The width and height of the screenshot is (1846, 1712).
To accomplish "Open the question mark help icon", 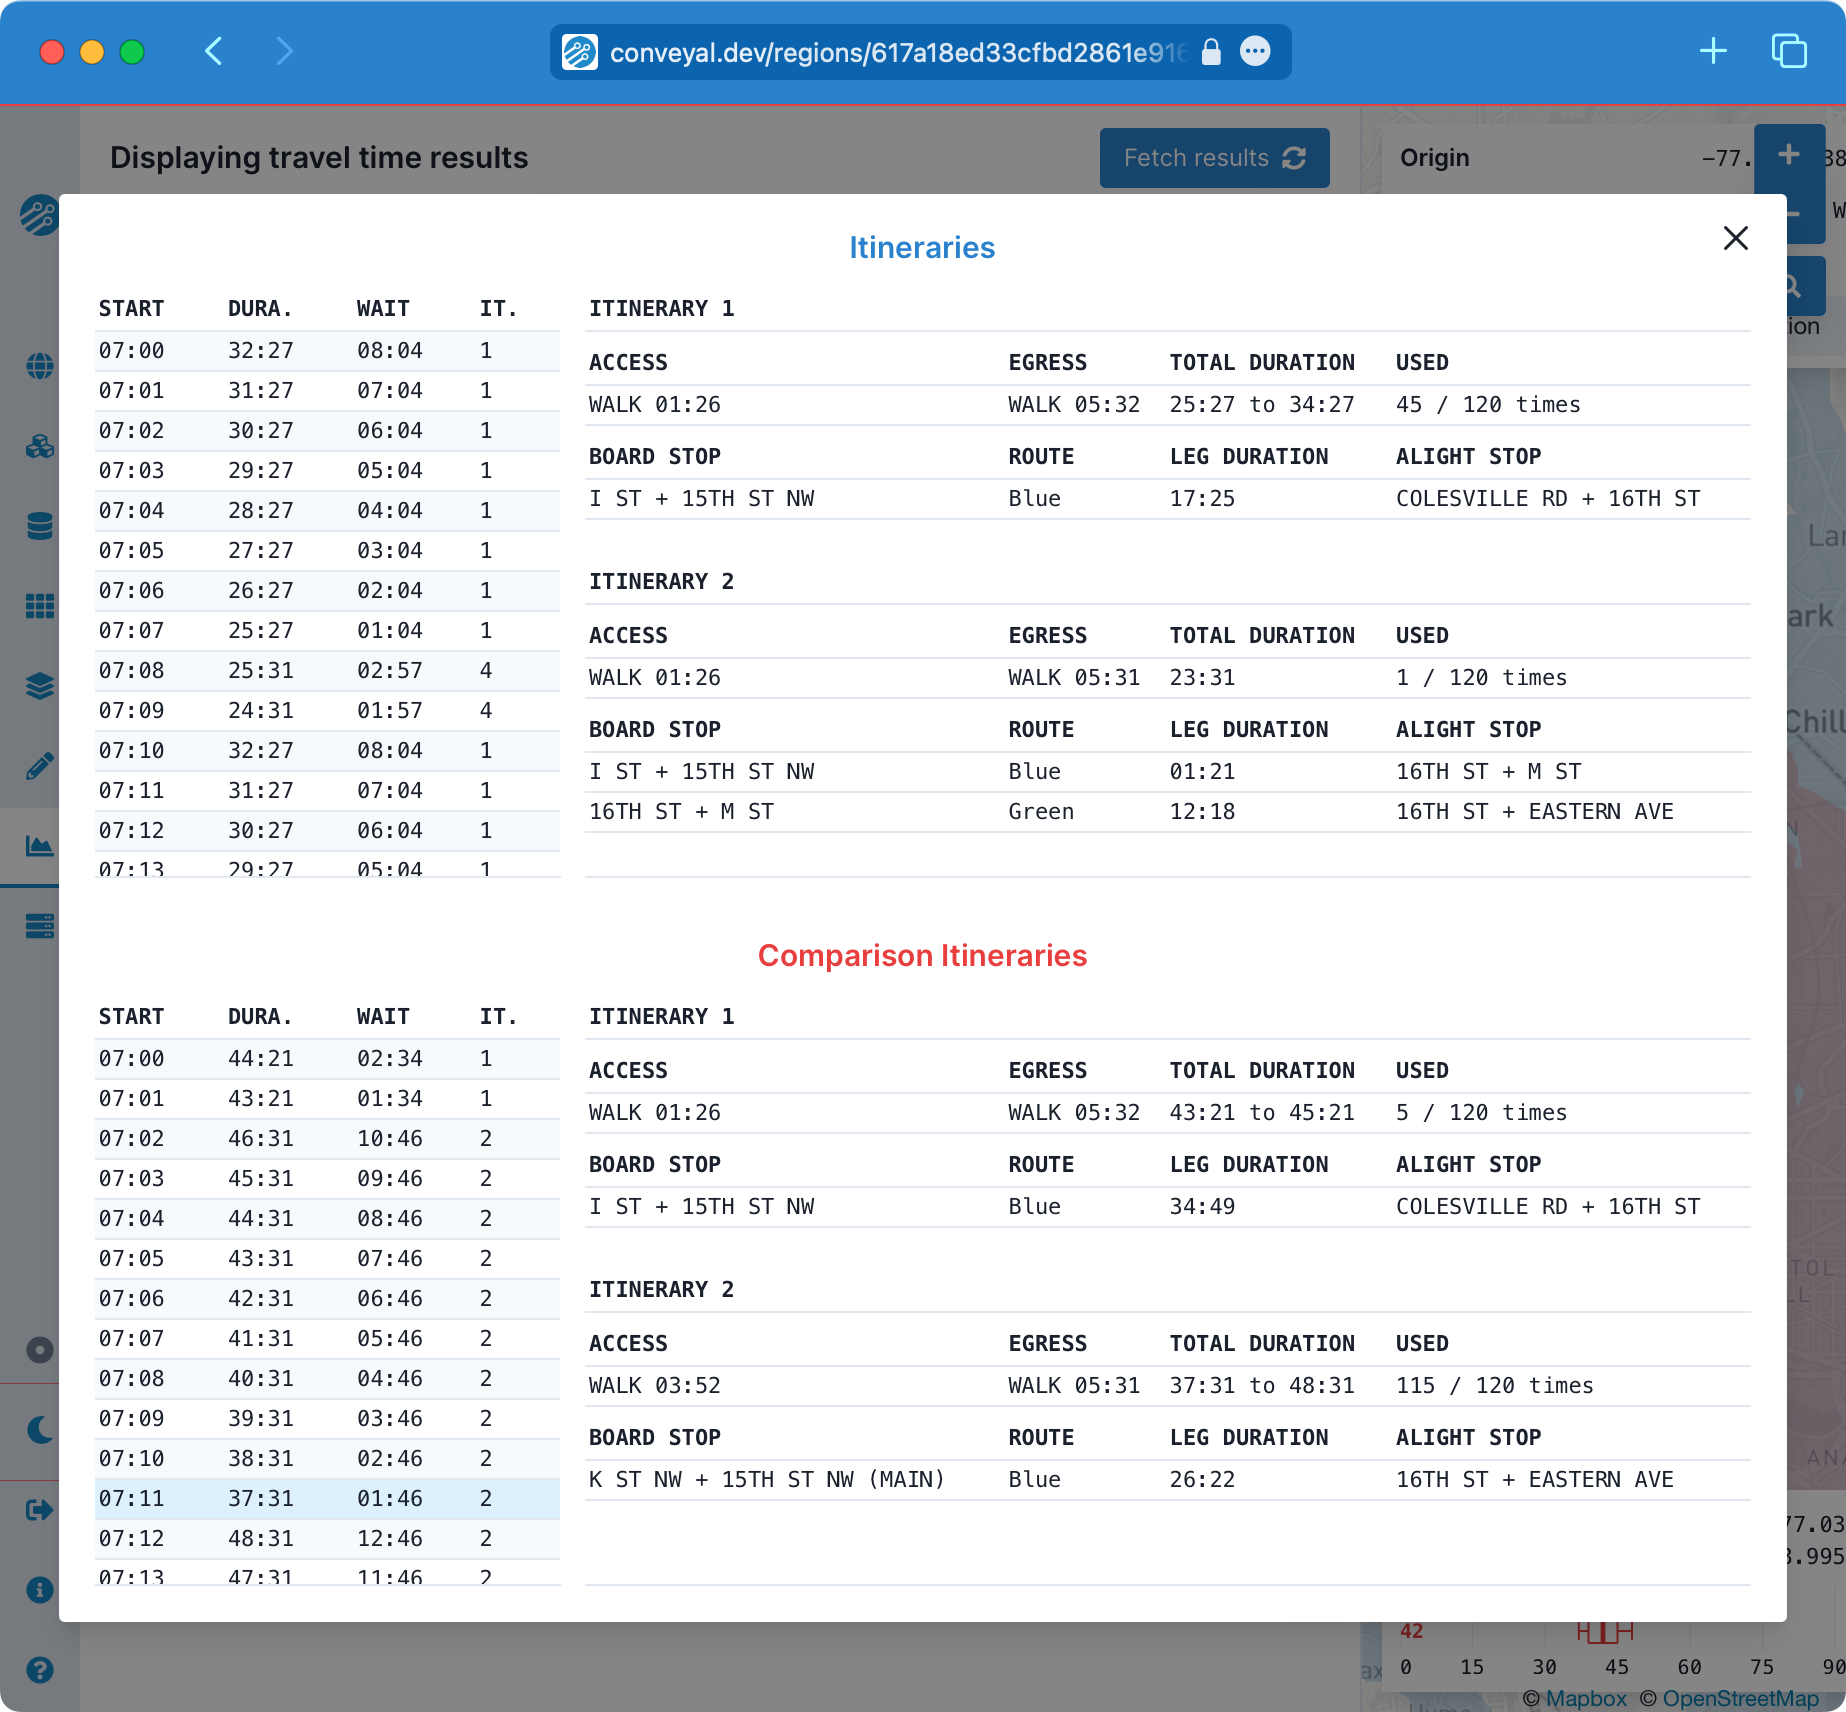I will (x=39, y=1670).
